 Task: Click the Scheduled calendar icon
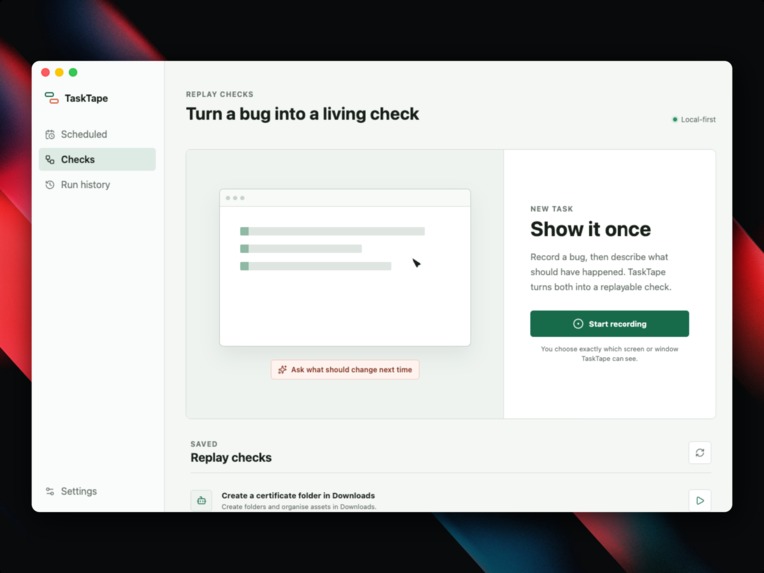(x=50, y=134)
